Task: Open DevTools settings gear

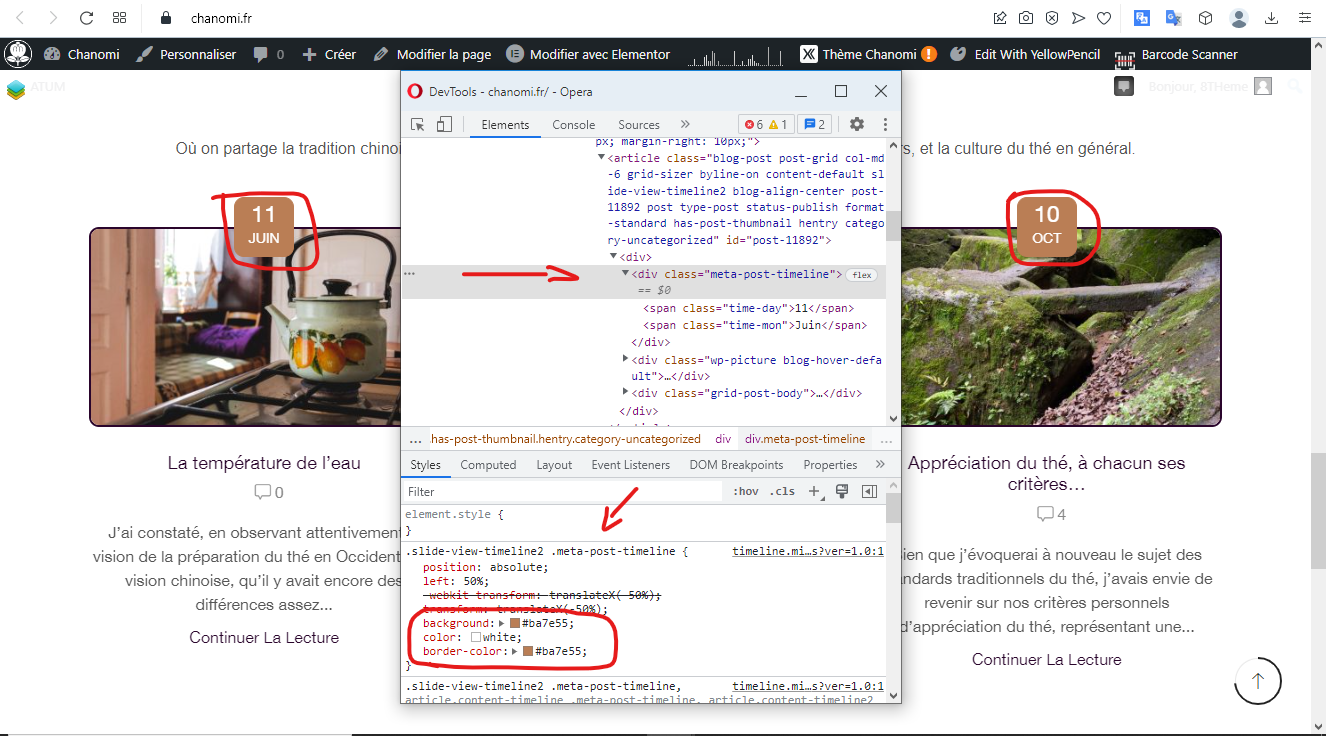Action: pyautogui.click(x=857, y=124)
